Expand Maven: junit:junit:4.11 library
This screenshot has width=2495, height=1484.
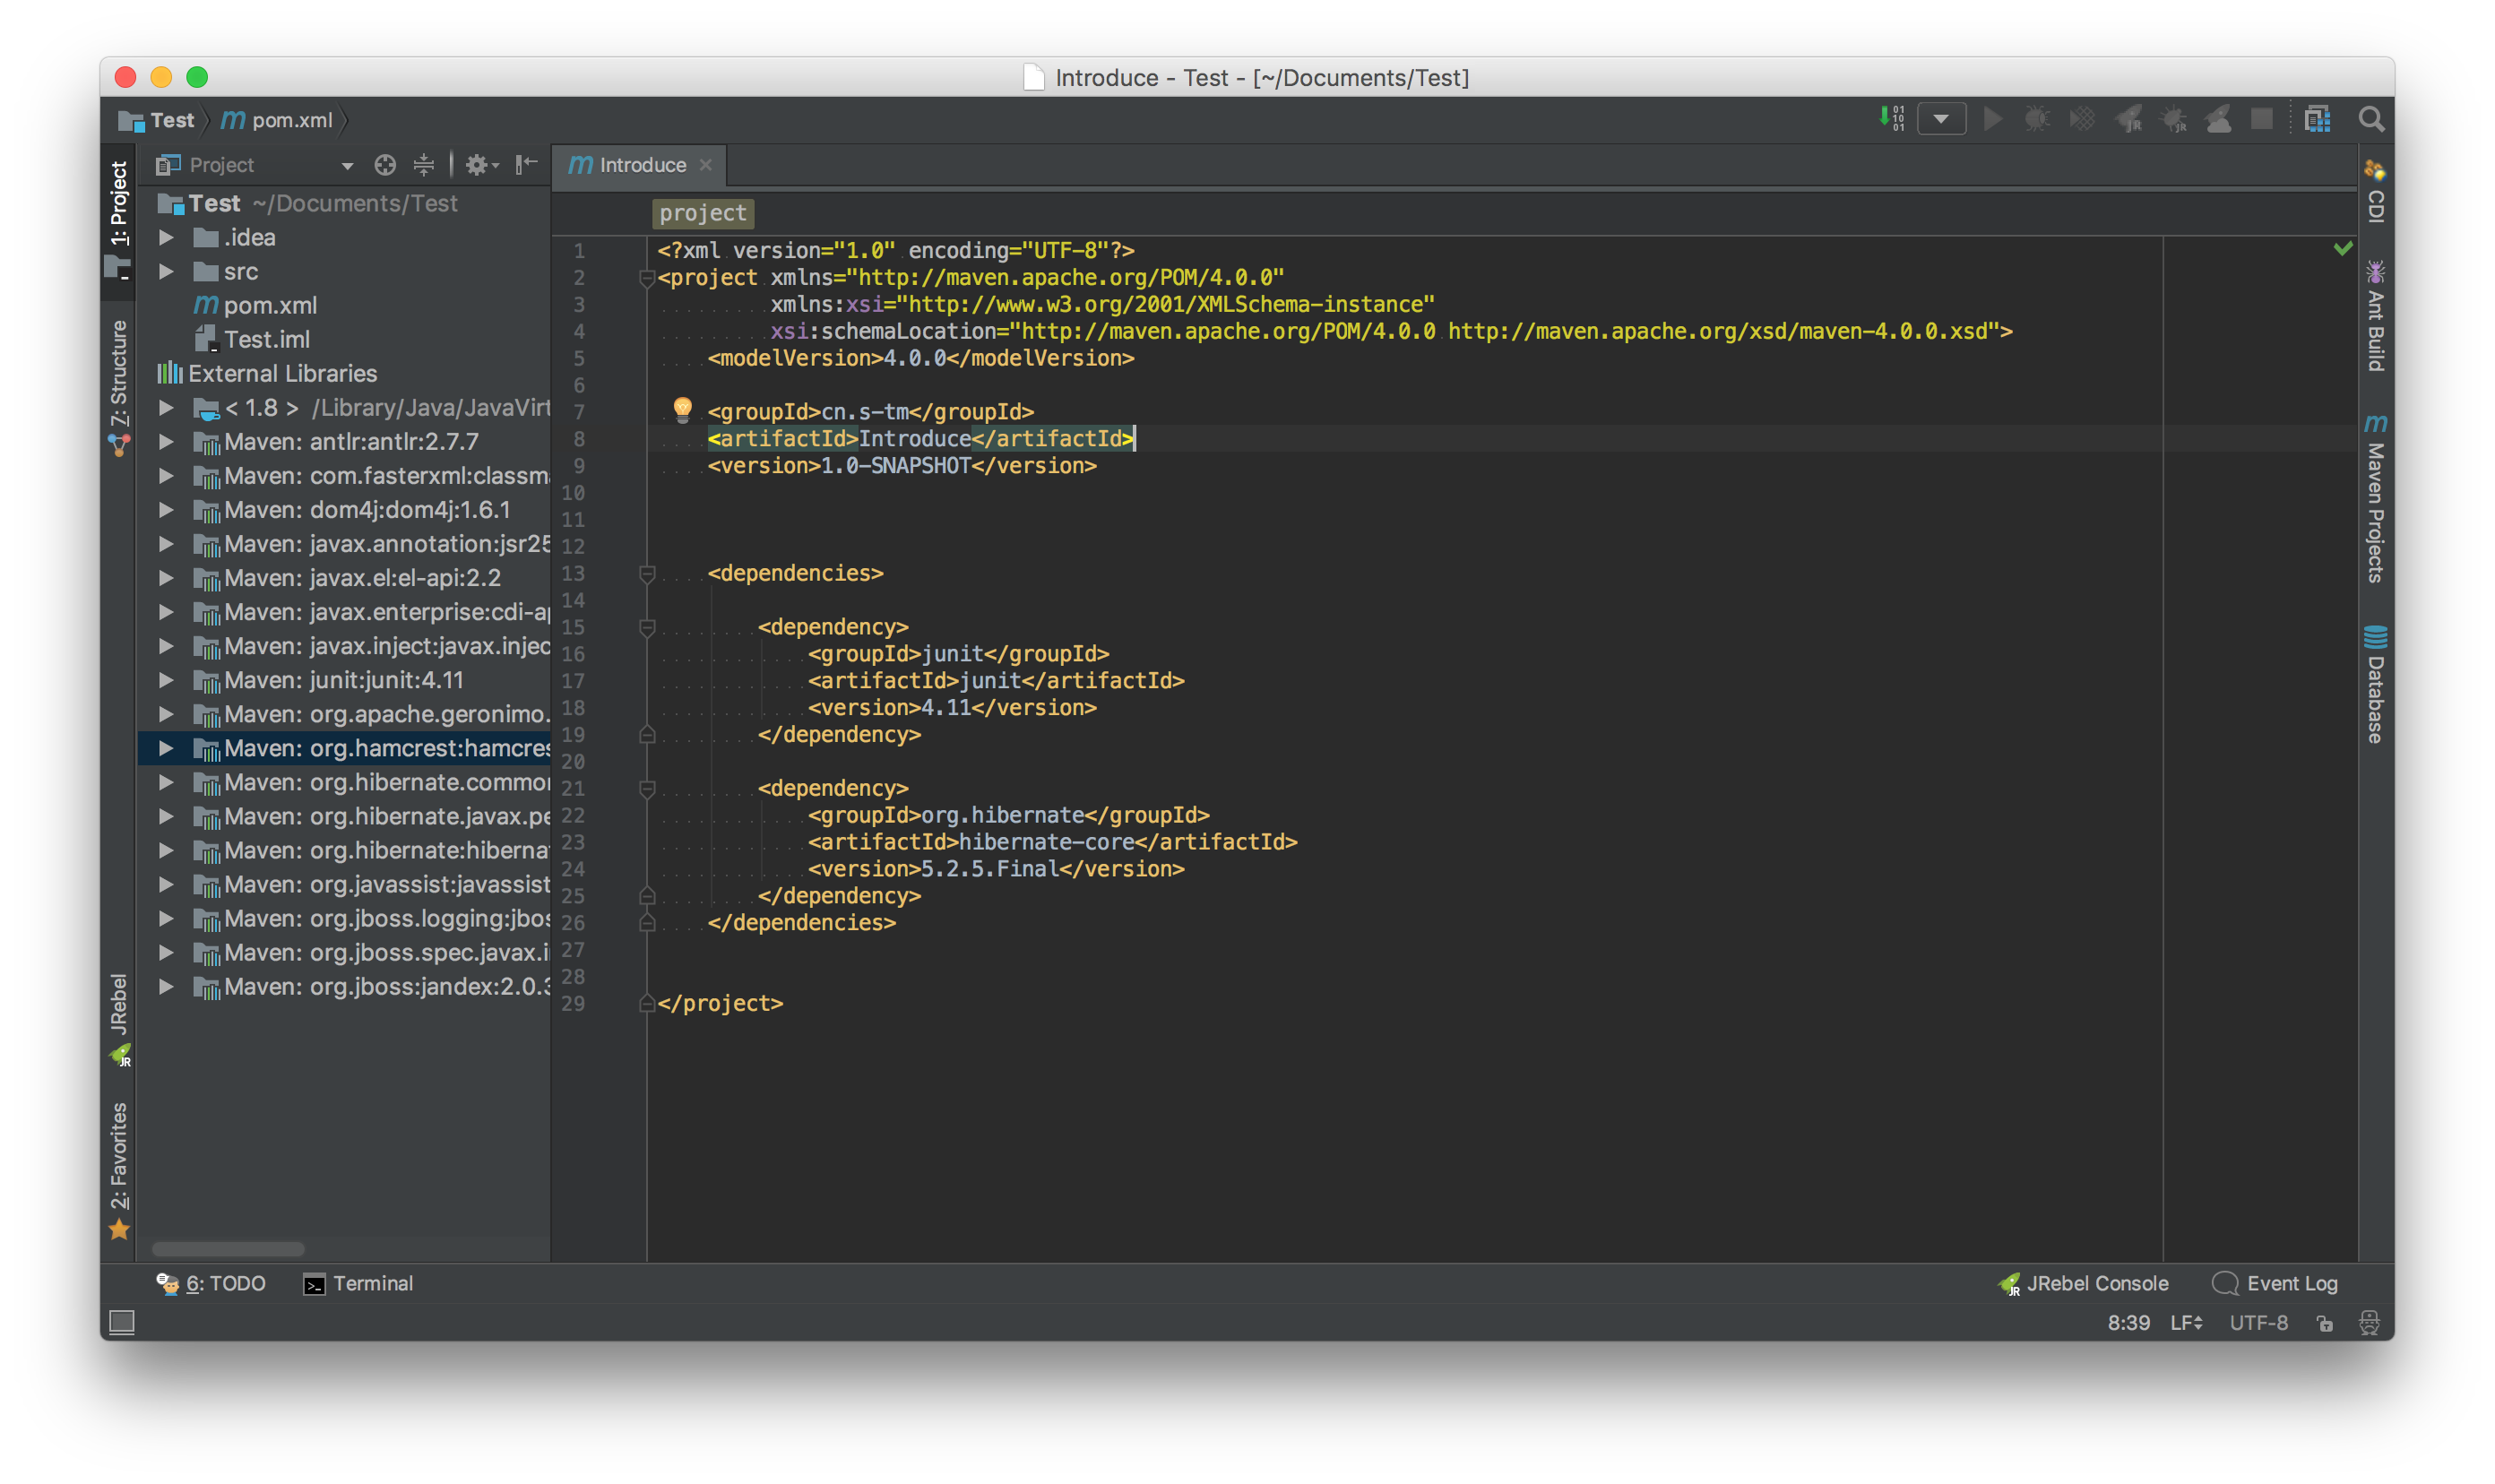click(167, 680)
